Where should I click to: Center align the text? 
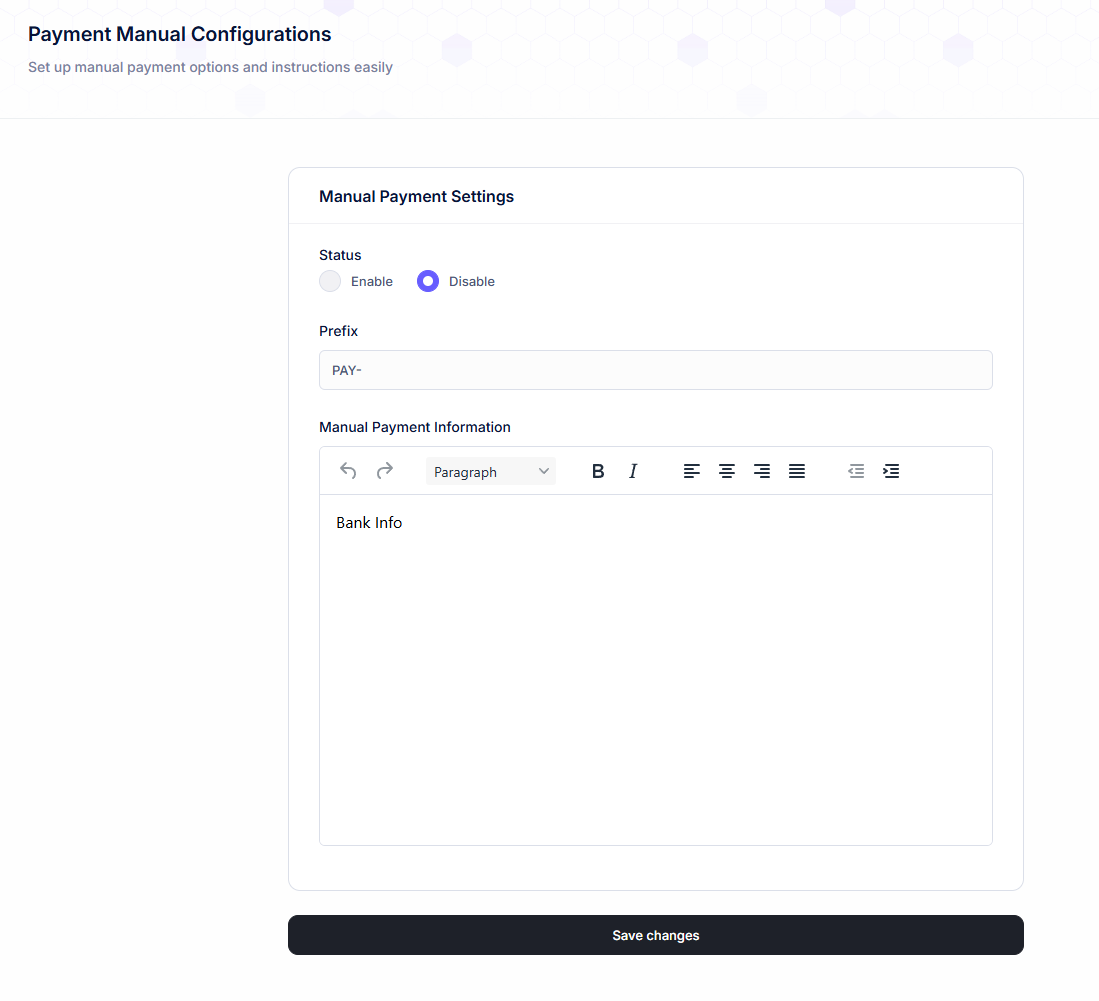[727, 471]
